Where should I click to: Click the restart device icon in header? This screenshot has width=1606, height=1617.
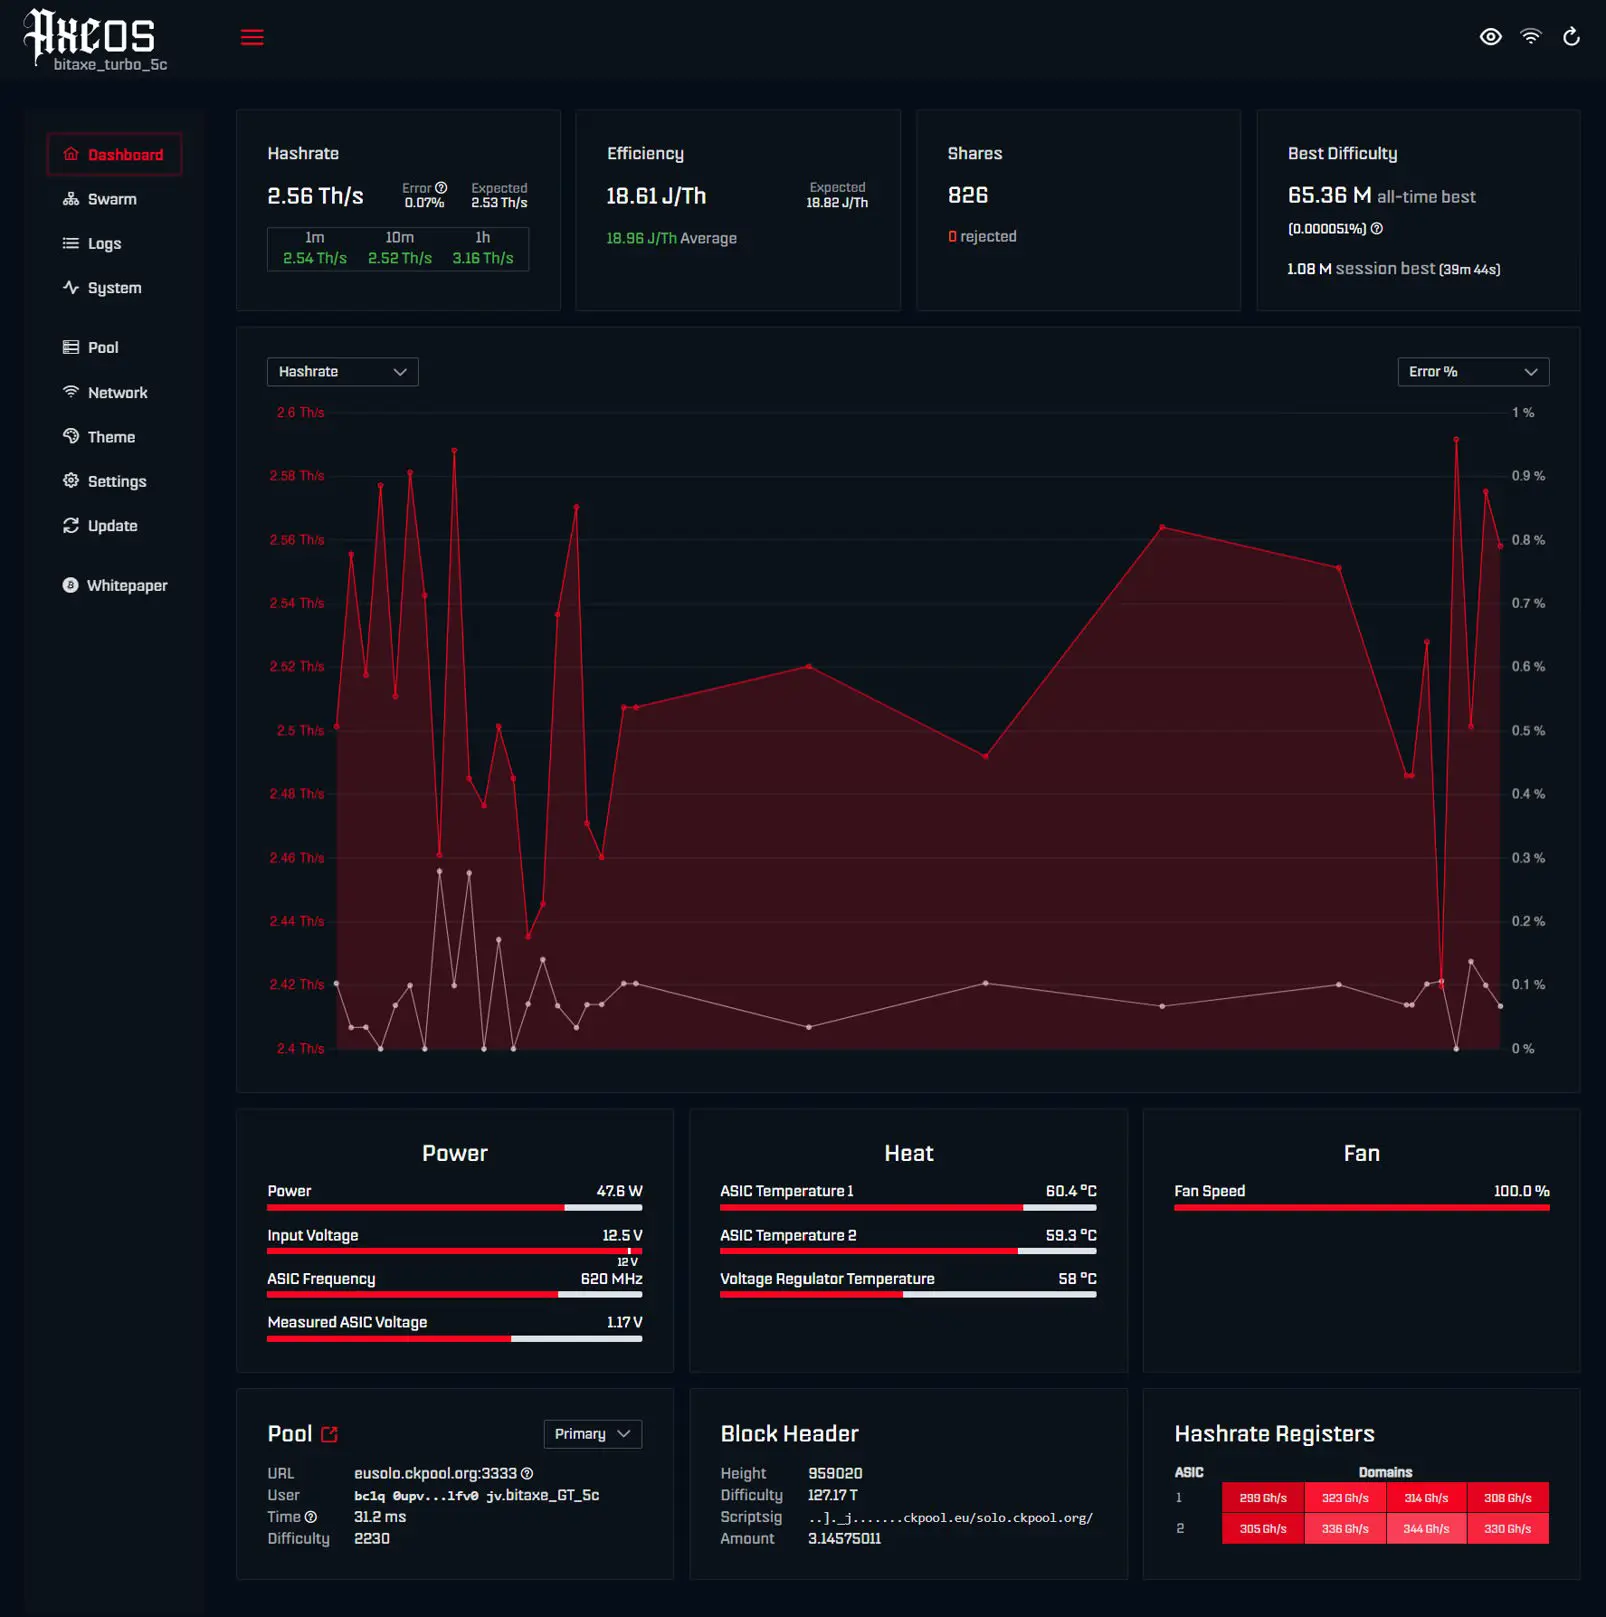(1571, 37)
